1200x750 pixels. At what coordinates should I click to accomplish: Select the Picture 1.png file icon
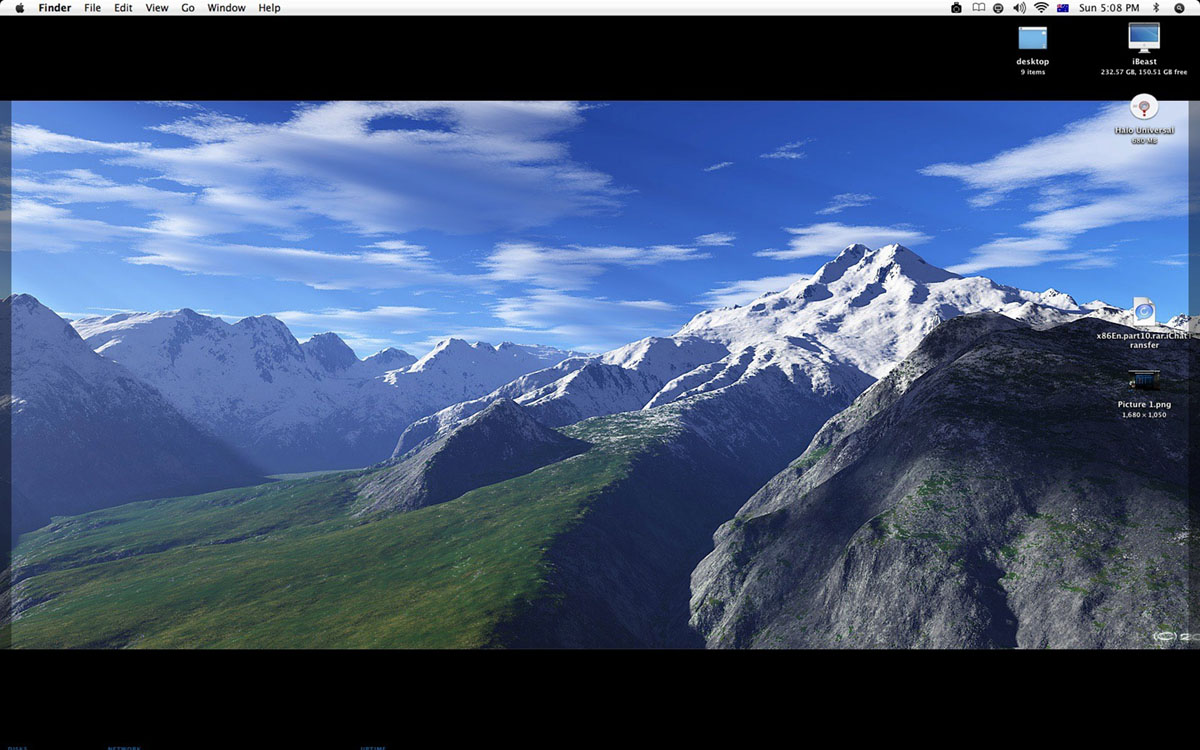(x=1144, y=380)
